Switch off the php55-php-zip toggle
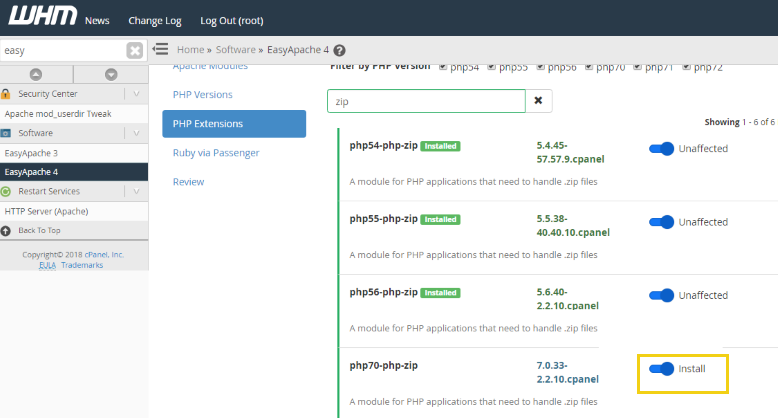Viewport: 778px width, 418px height. point(661,222)
